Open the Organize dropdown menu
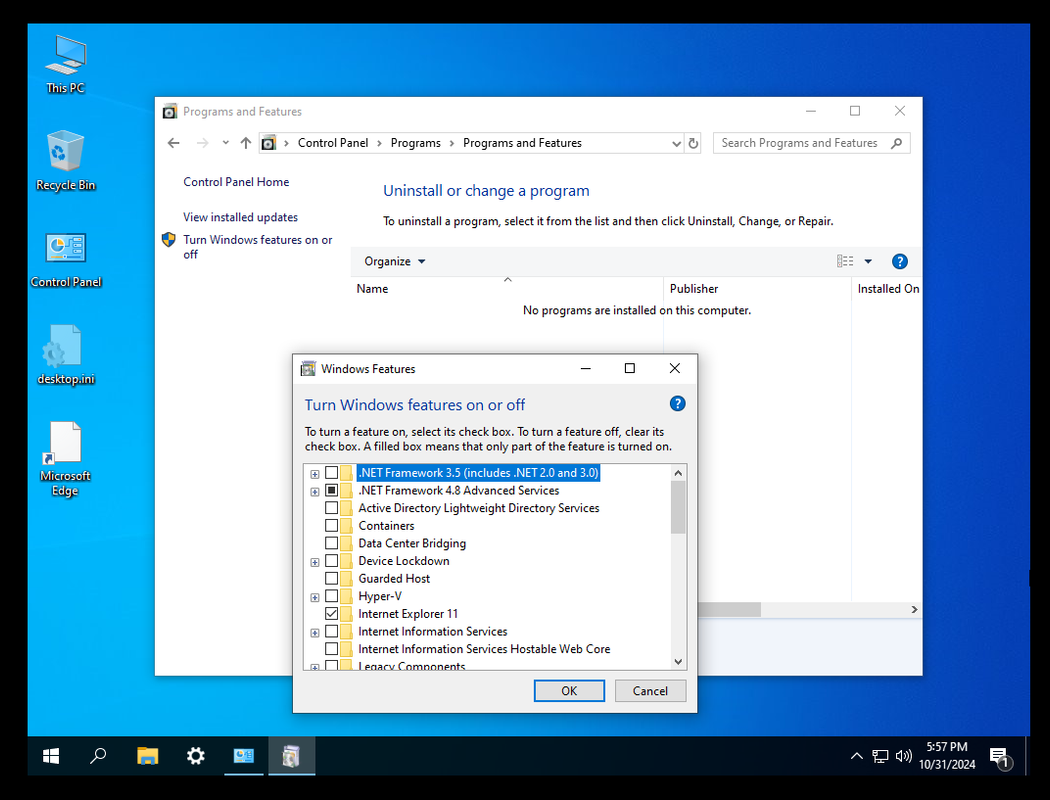1050x800 pixels. coord(394,261)
